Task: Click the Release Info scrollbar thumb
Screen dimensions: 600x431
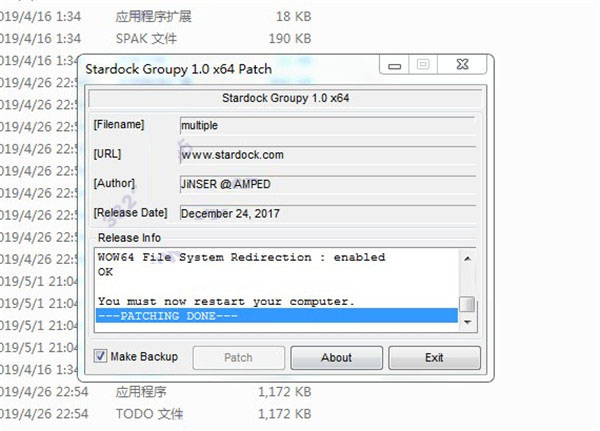Action: (467, 305)
